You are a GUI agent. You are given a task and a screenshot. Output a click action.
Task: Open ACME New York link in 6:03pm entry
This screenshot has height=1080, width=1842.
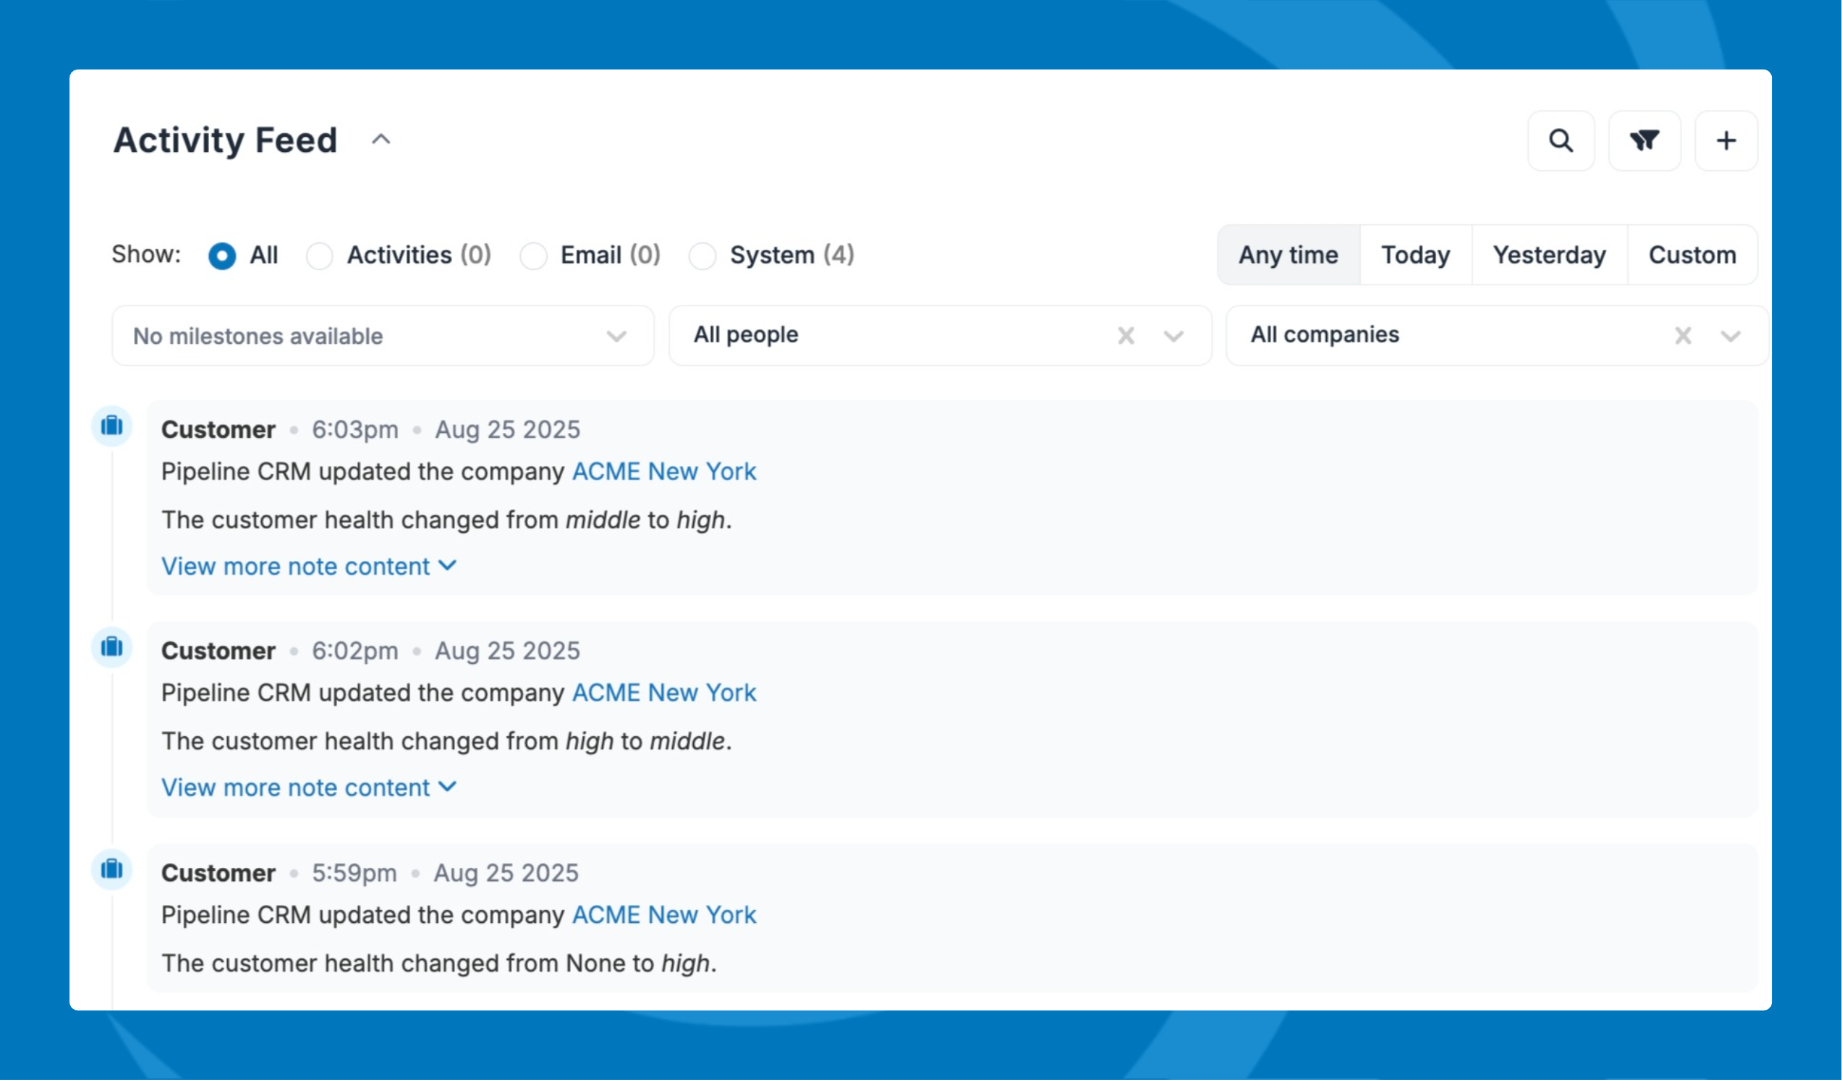[664, 472]
